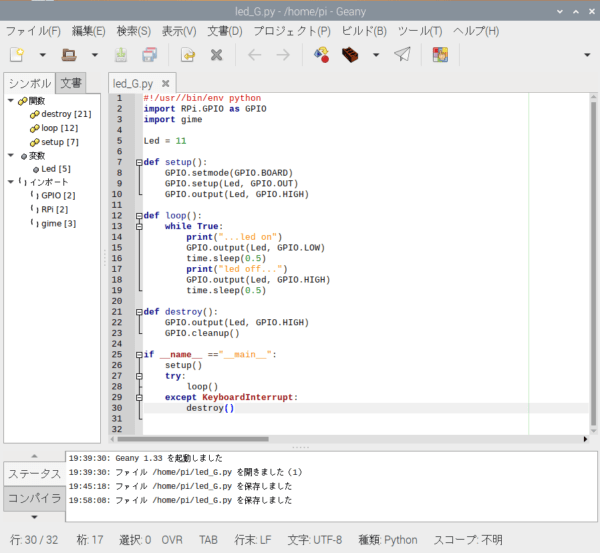The width and height of the screenshot is (600, 553).
Task: Collapse the 関数 tree group
Action: 11,101
